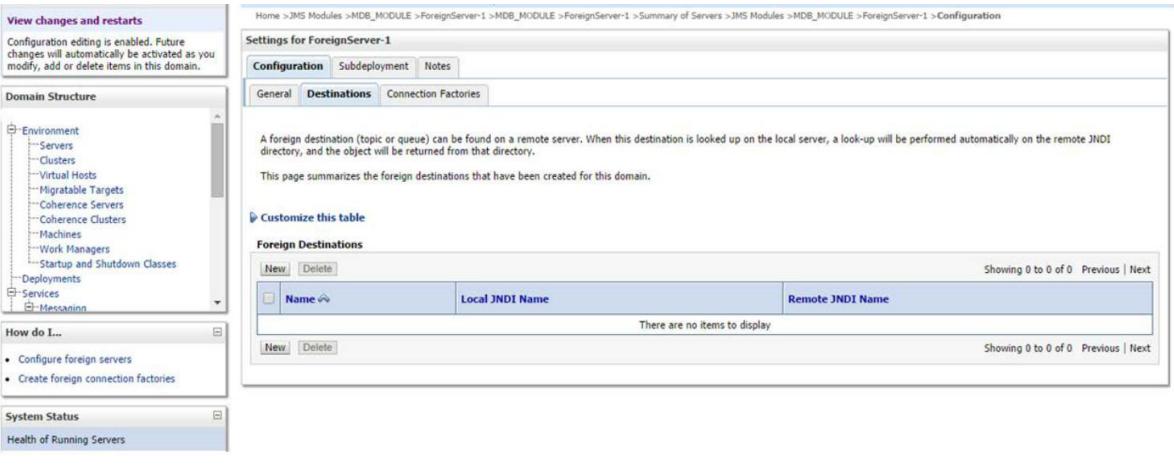The image size is (1174, 465).
Task: Click top Next pagination link
Action: 1140,270
